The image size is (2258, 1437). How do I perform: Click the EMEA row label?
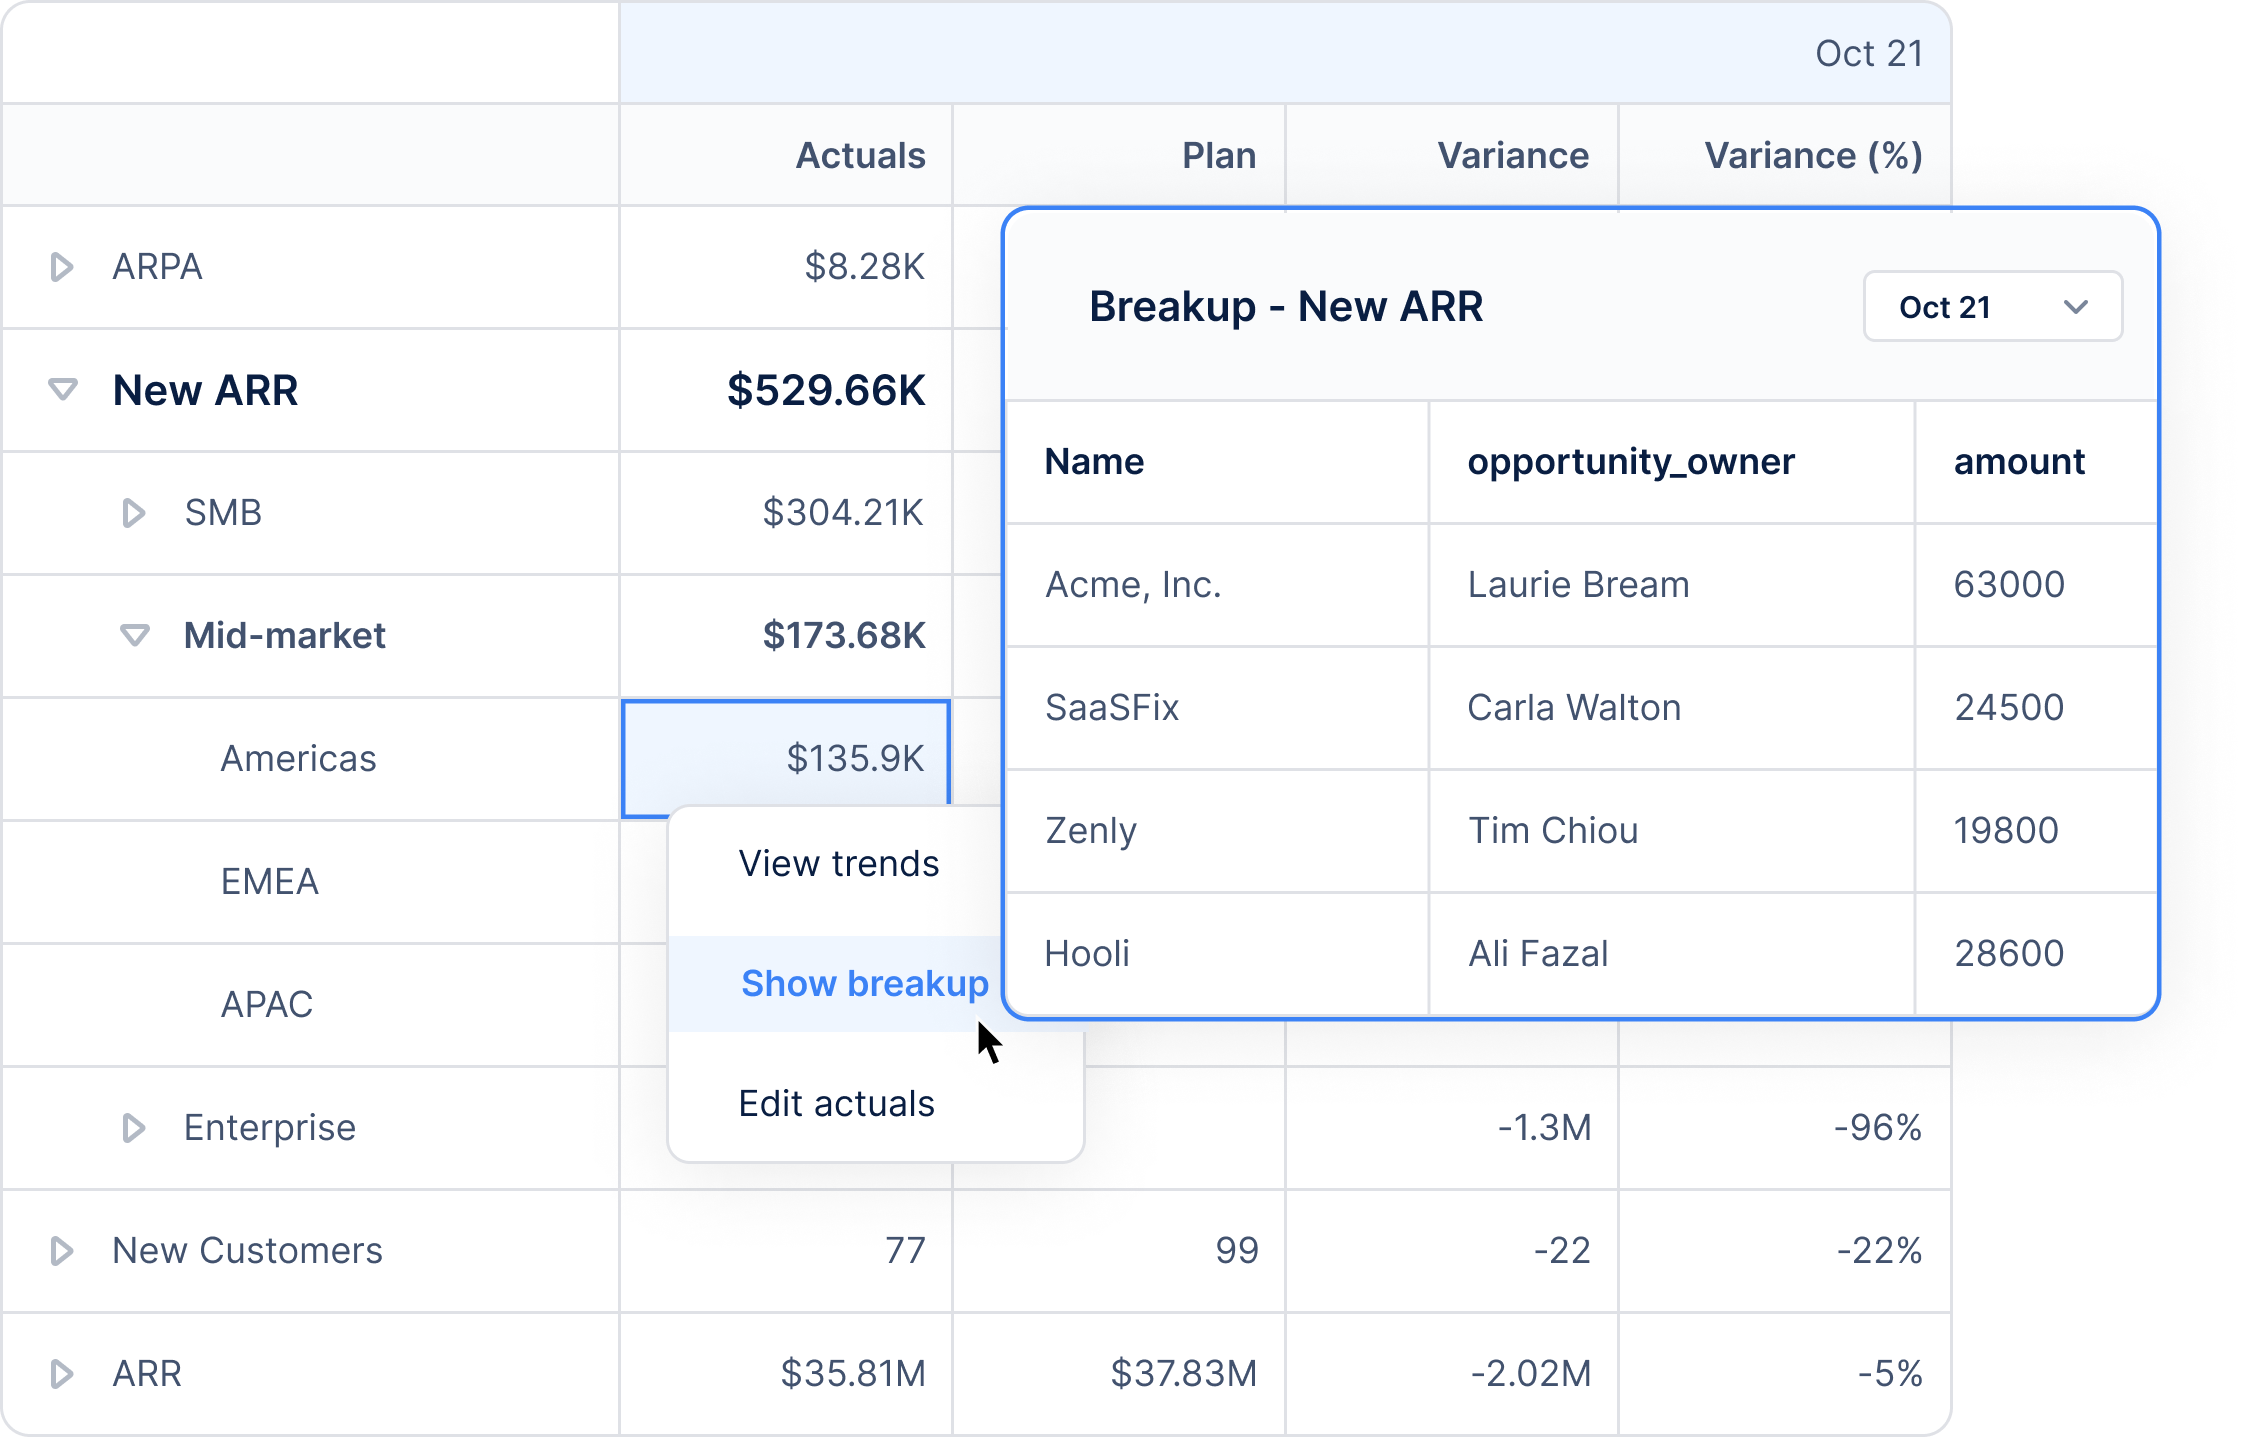coord(269,882)
